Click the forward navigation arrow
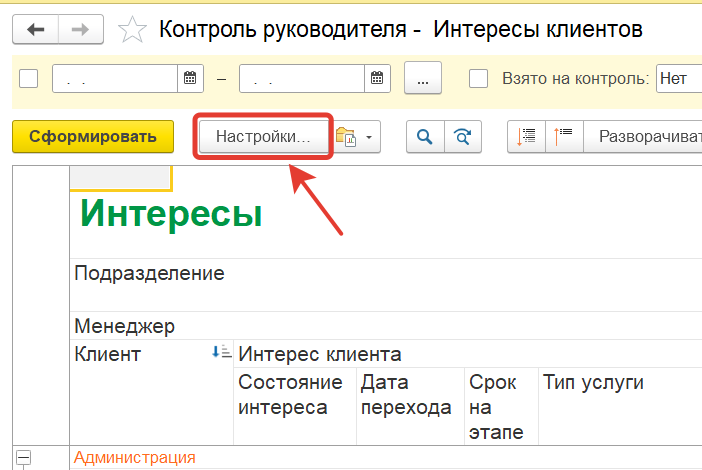This screenshot has height=470, width=702. tap(81, 30)
